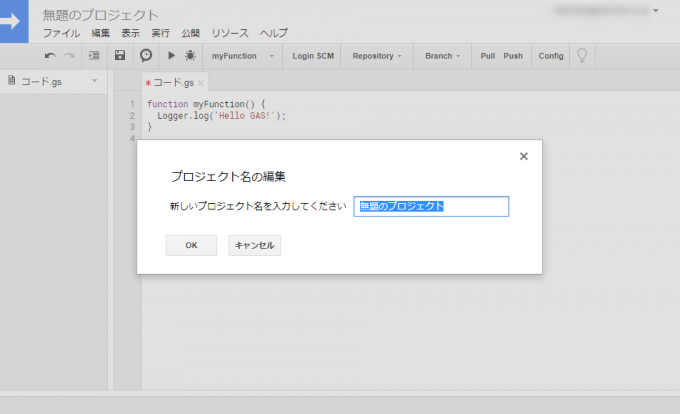Open the 表示 menu
680x414 pixels.
tap(131, 33)
